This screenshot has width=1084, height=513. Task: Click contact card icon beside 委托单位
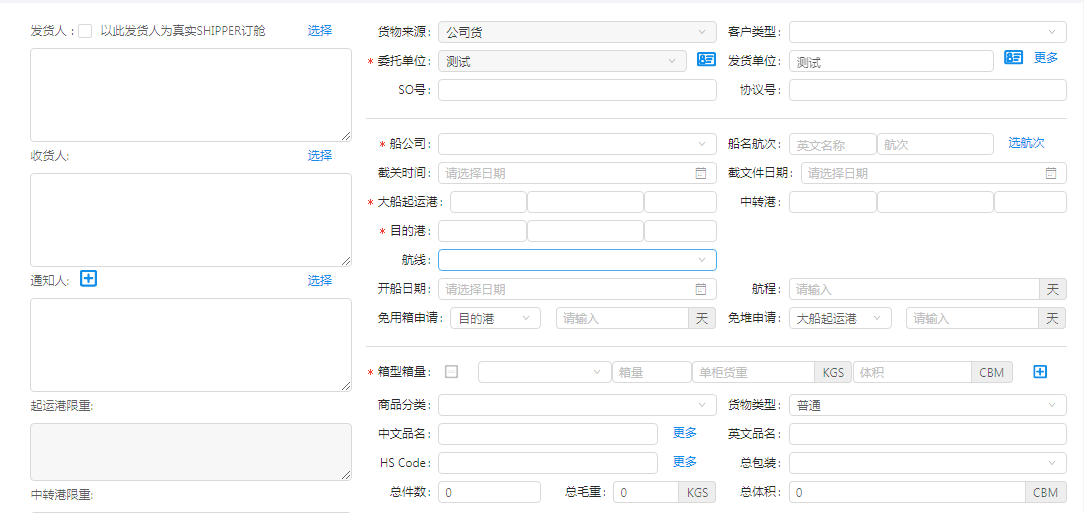[x=706, y=59]
